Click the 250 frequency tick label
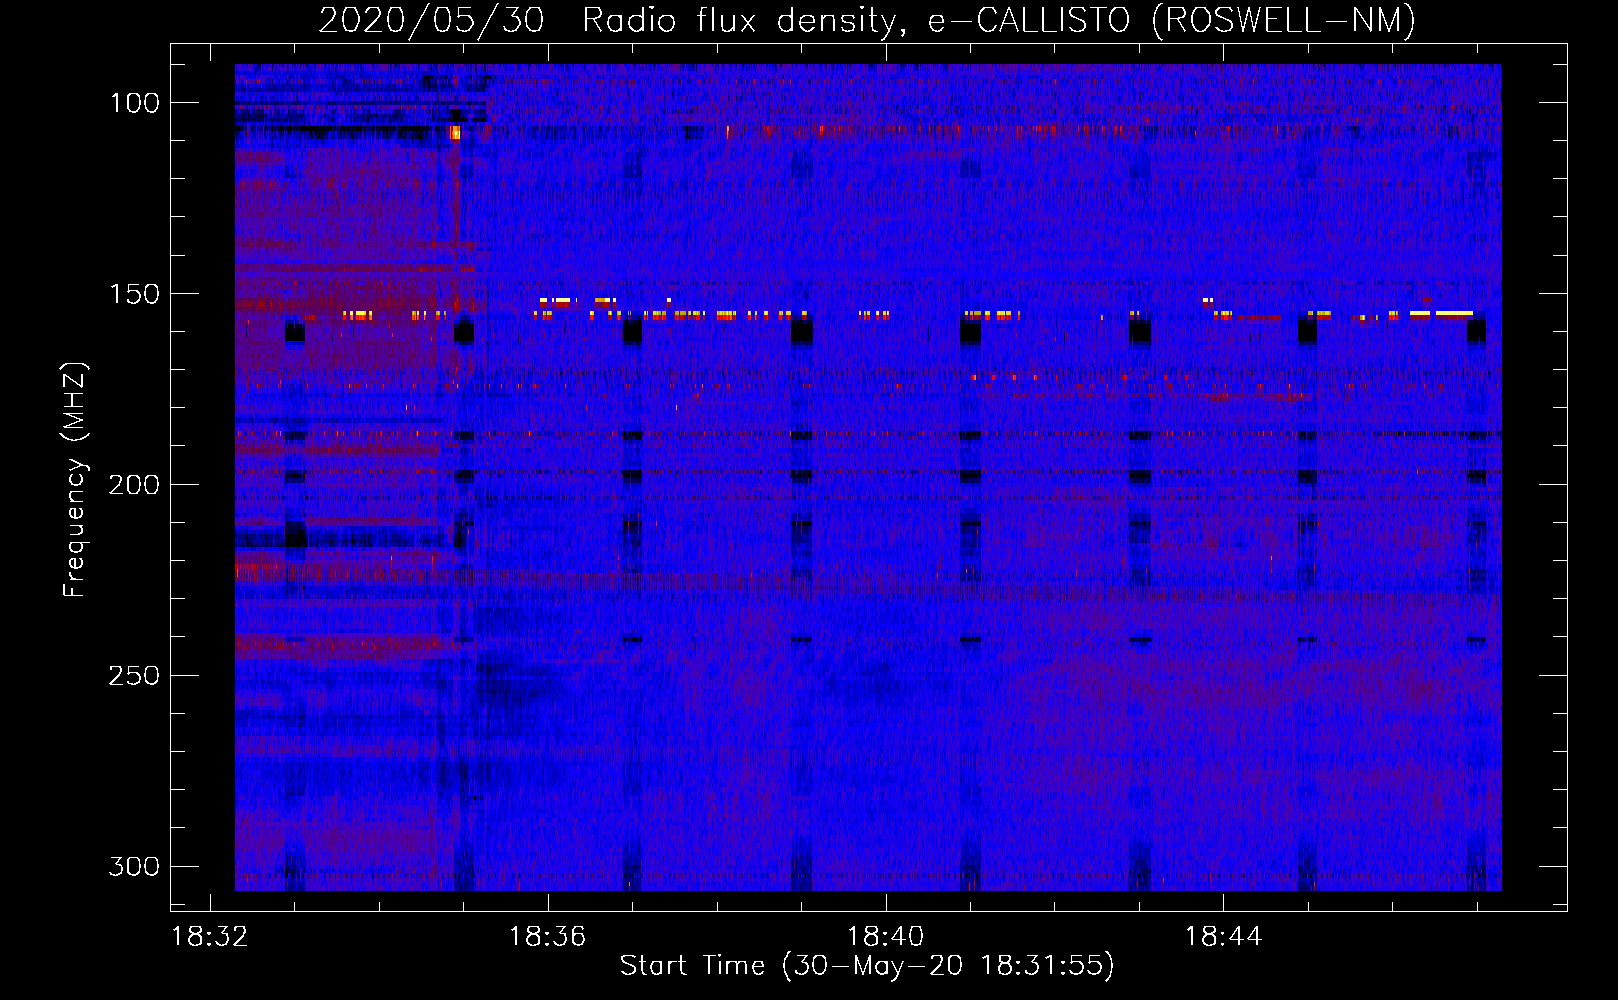 pos(134,676)
